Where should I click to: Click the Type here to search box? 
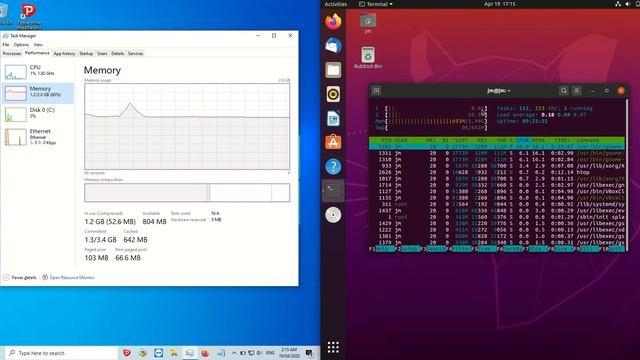coord(61,353)
